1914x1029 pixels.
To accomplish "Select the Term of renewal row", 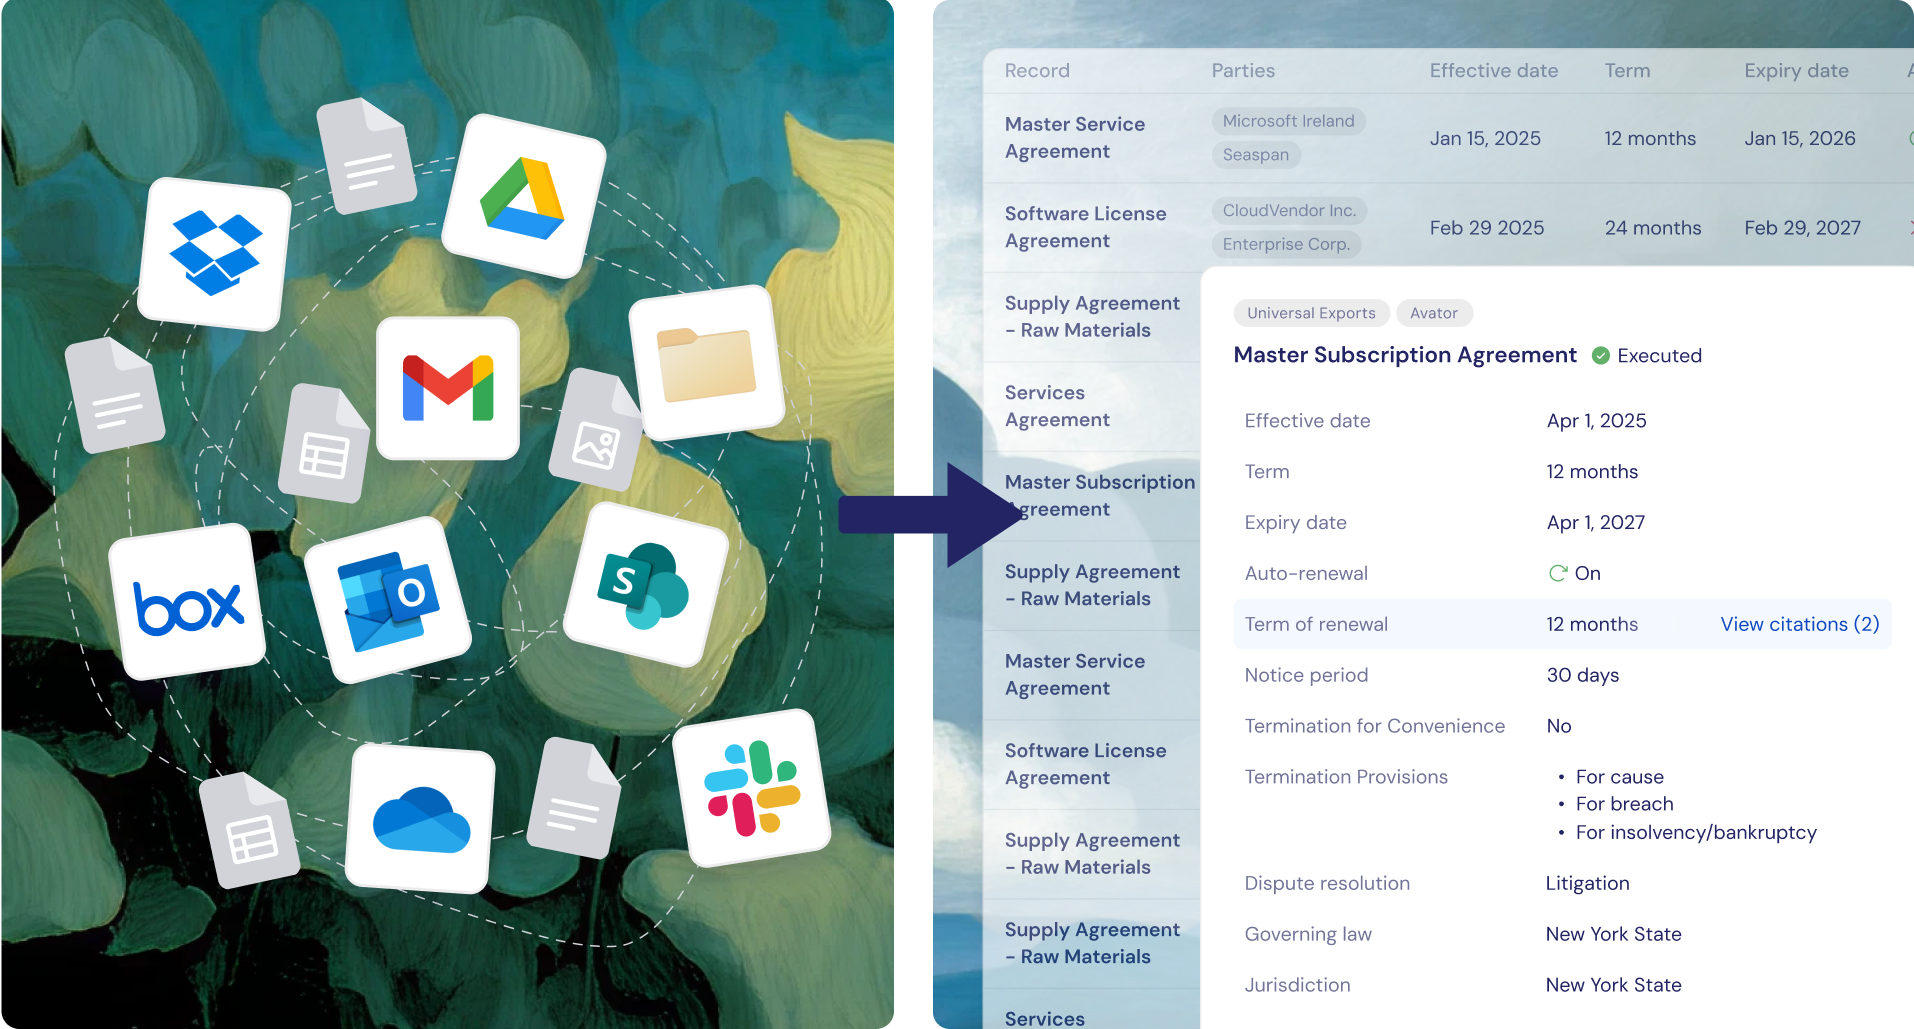I will [x=1561, y=624].
